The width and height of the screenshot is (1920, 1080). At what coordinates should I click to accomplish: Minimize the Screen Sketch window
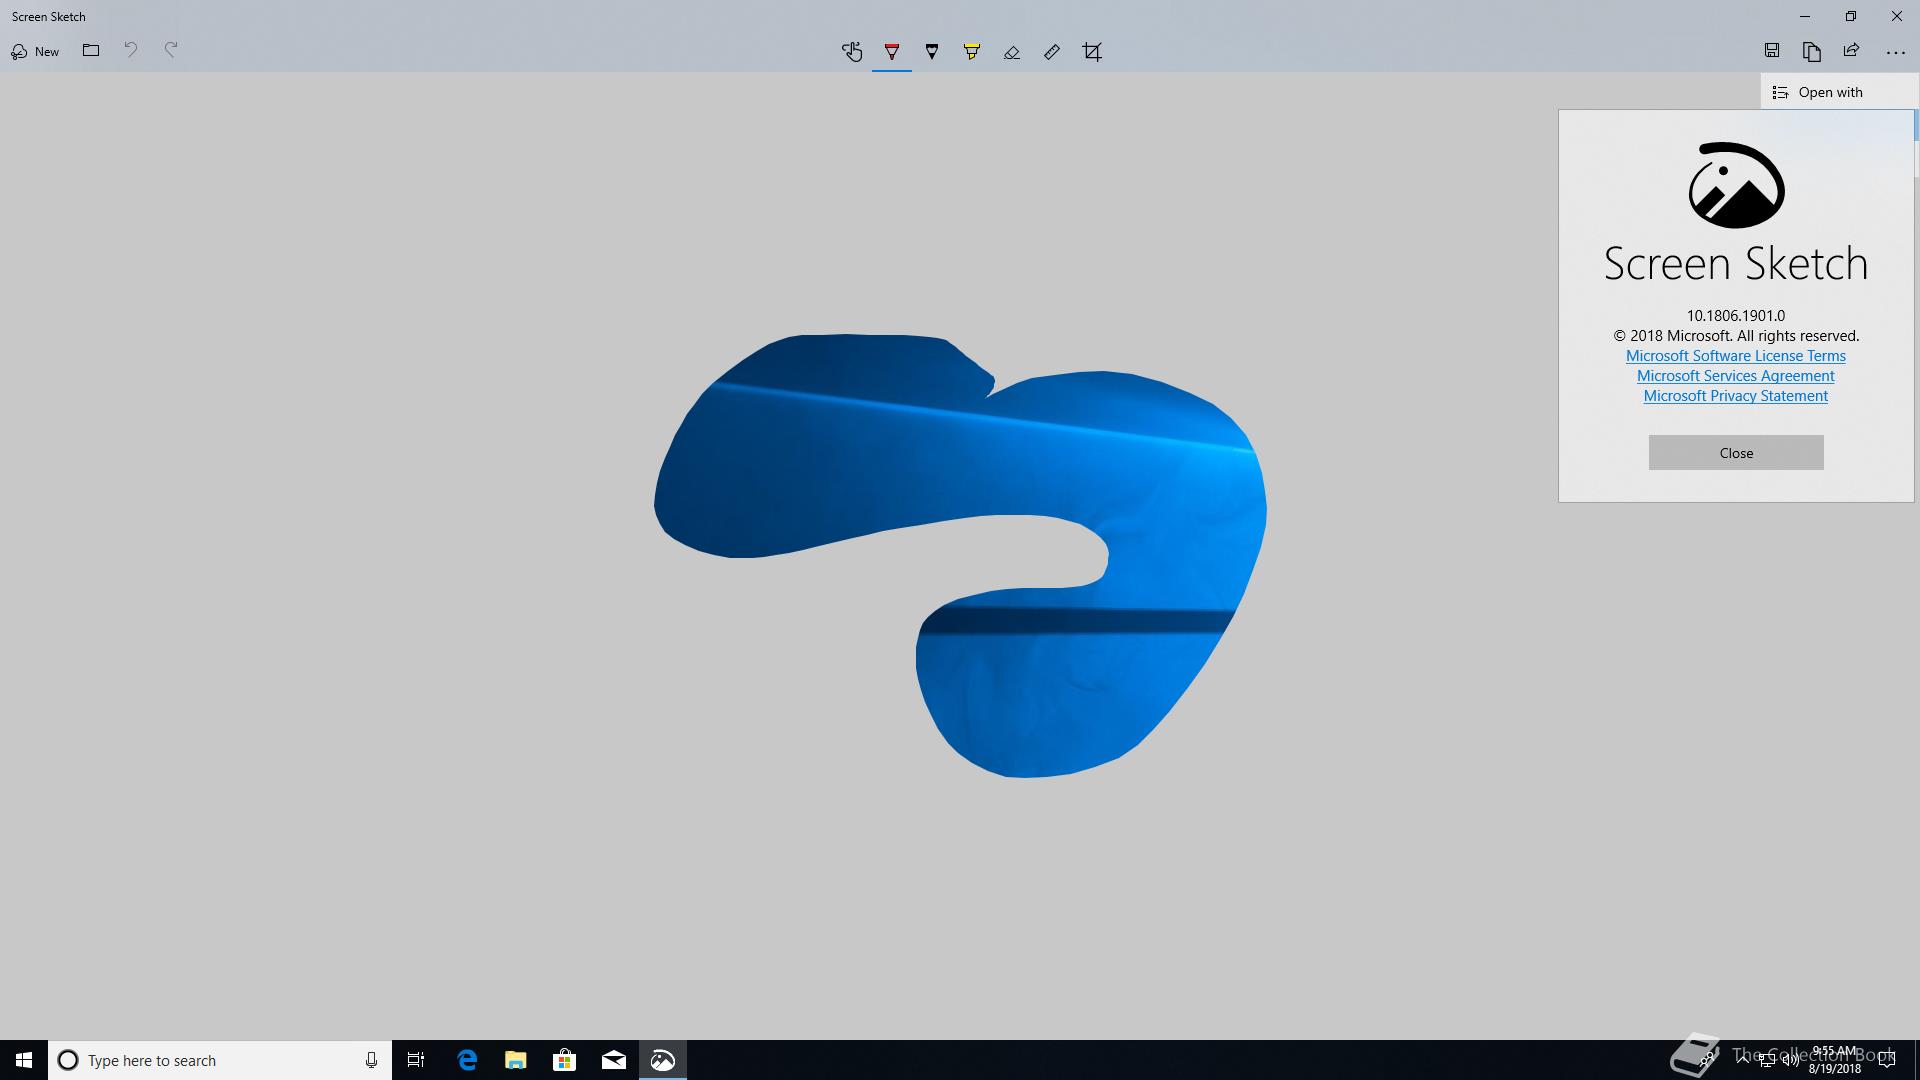pyautogui.click(x=1805, y=16)
